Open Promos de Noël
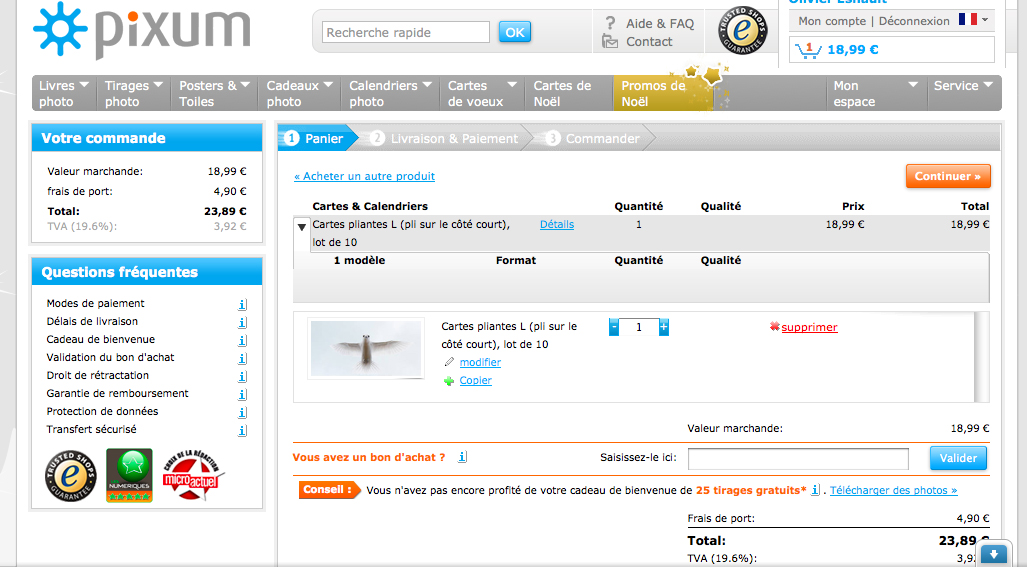This screenshot has width=1027, height=567. [663, 93]
